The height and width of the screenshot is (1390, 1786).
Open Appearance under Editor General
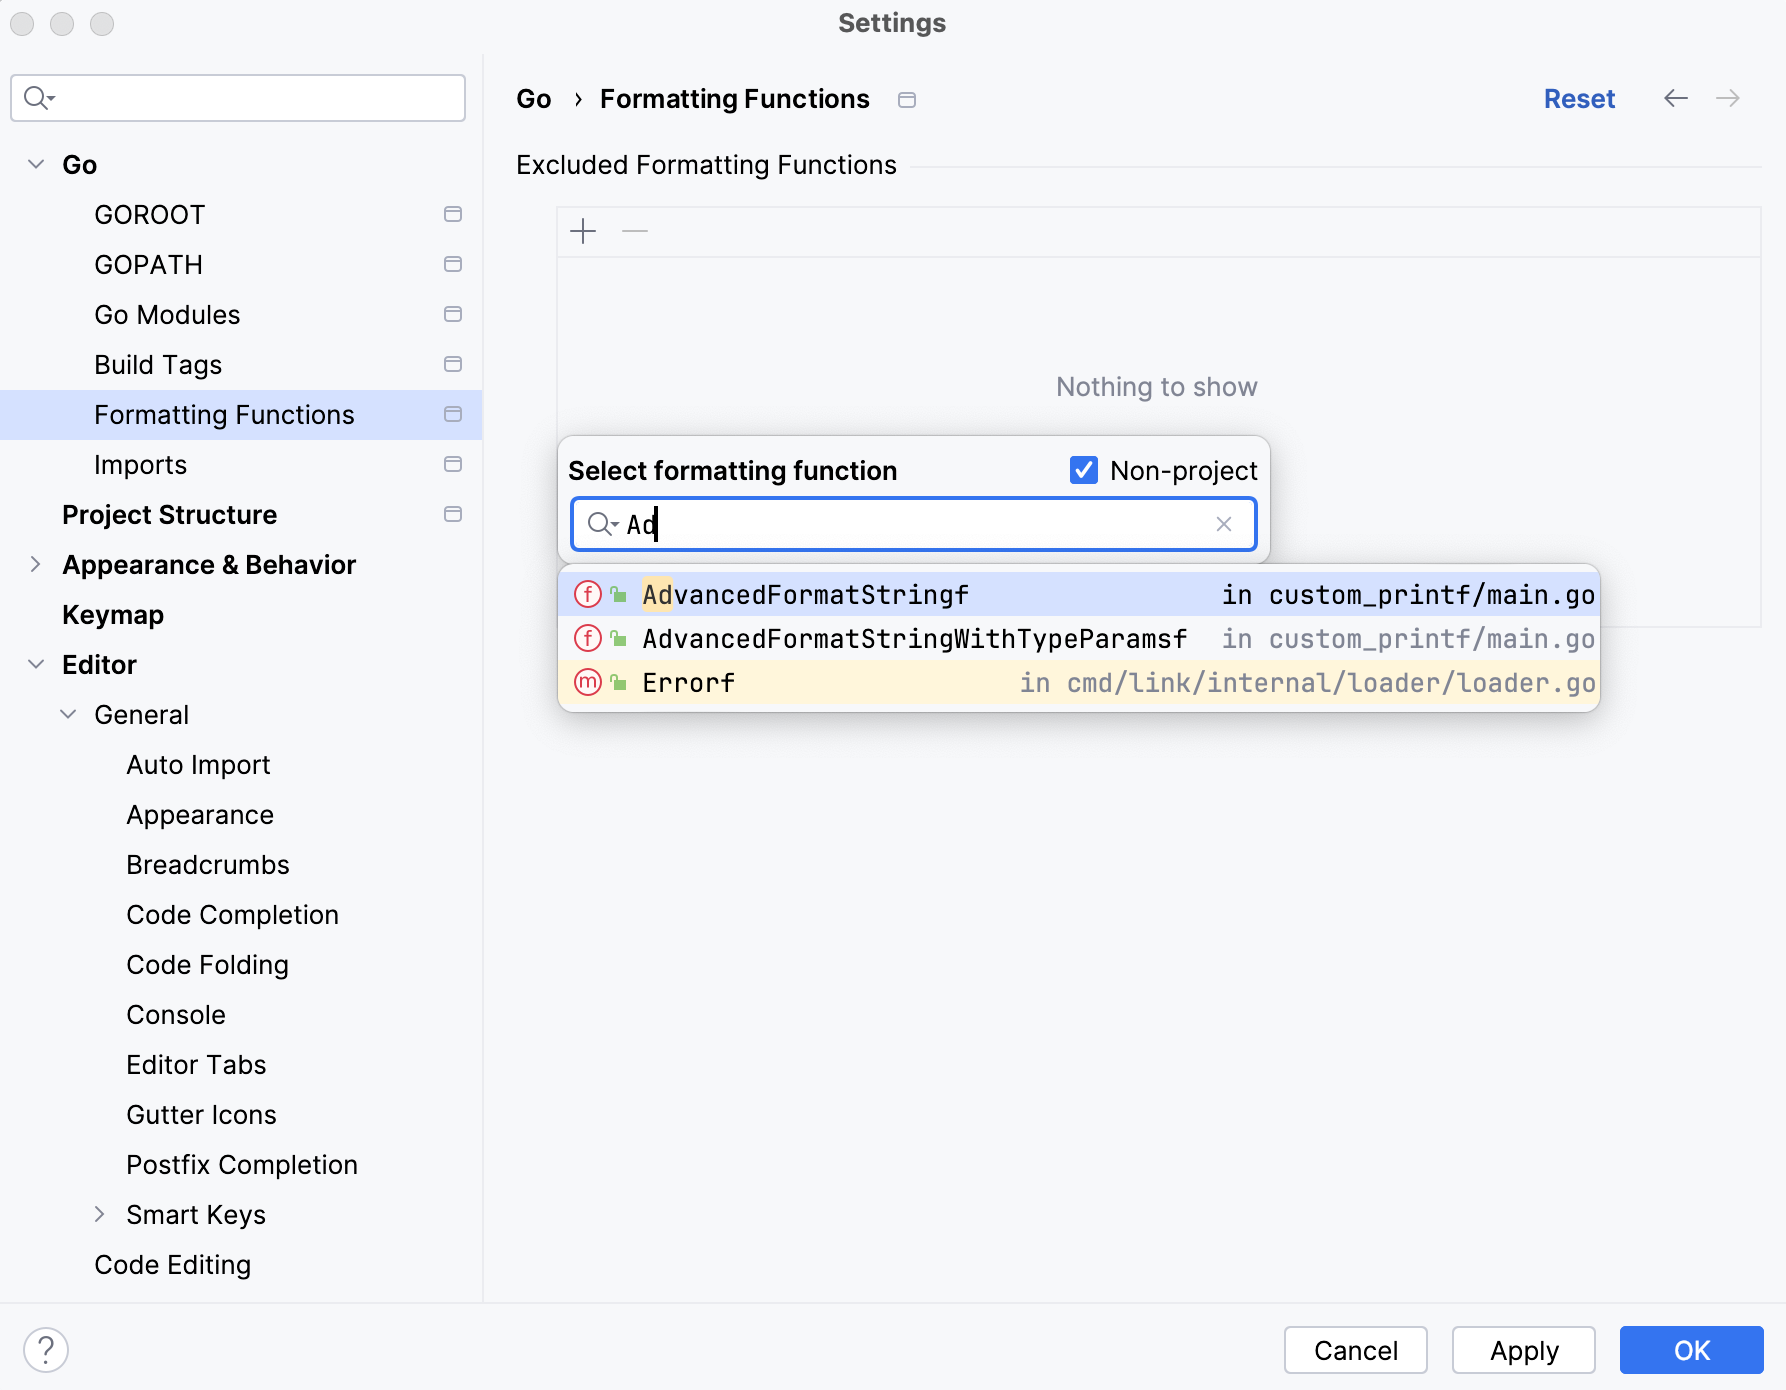point(200,815)
